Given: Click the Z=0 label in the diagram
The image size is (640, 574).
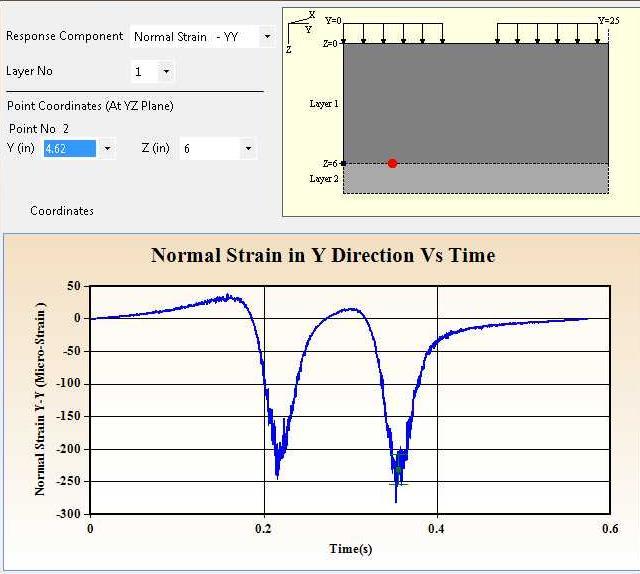Looking at the screenshot, I should 330,43.
